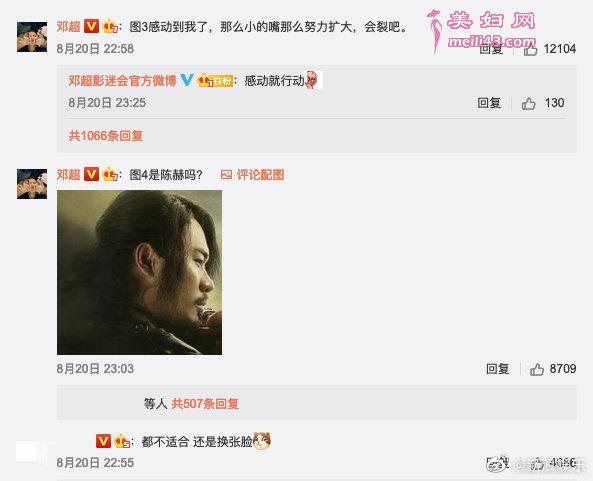The image size is (593, 481).
Task: Click the image icon beside 评论配图
Action: tap(226, 175)
